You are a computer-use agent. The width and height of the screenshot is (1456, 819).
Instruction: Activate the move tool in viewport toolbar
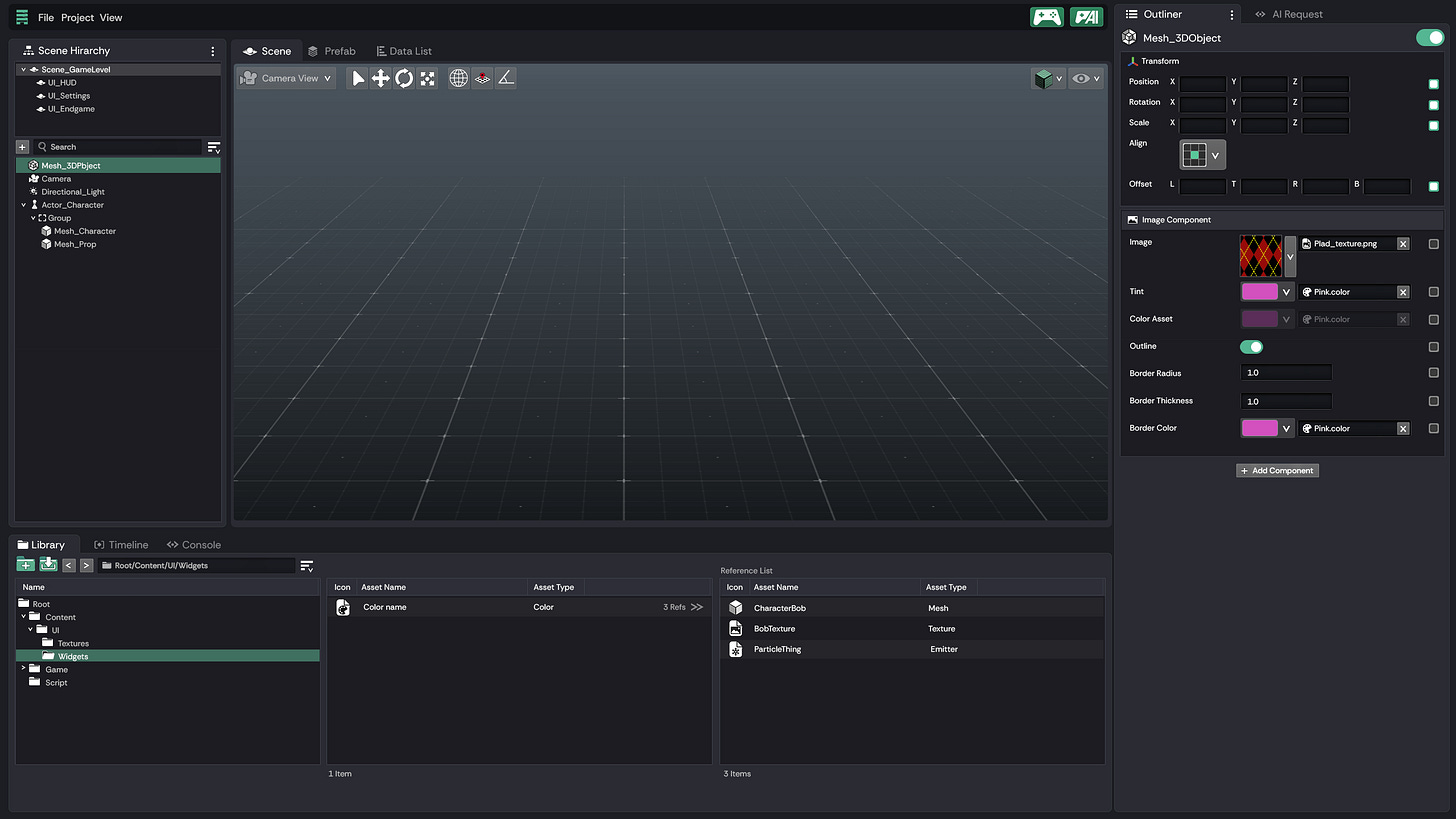tap(381, 78)
